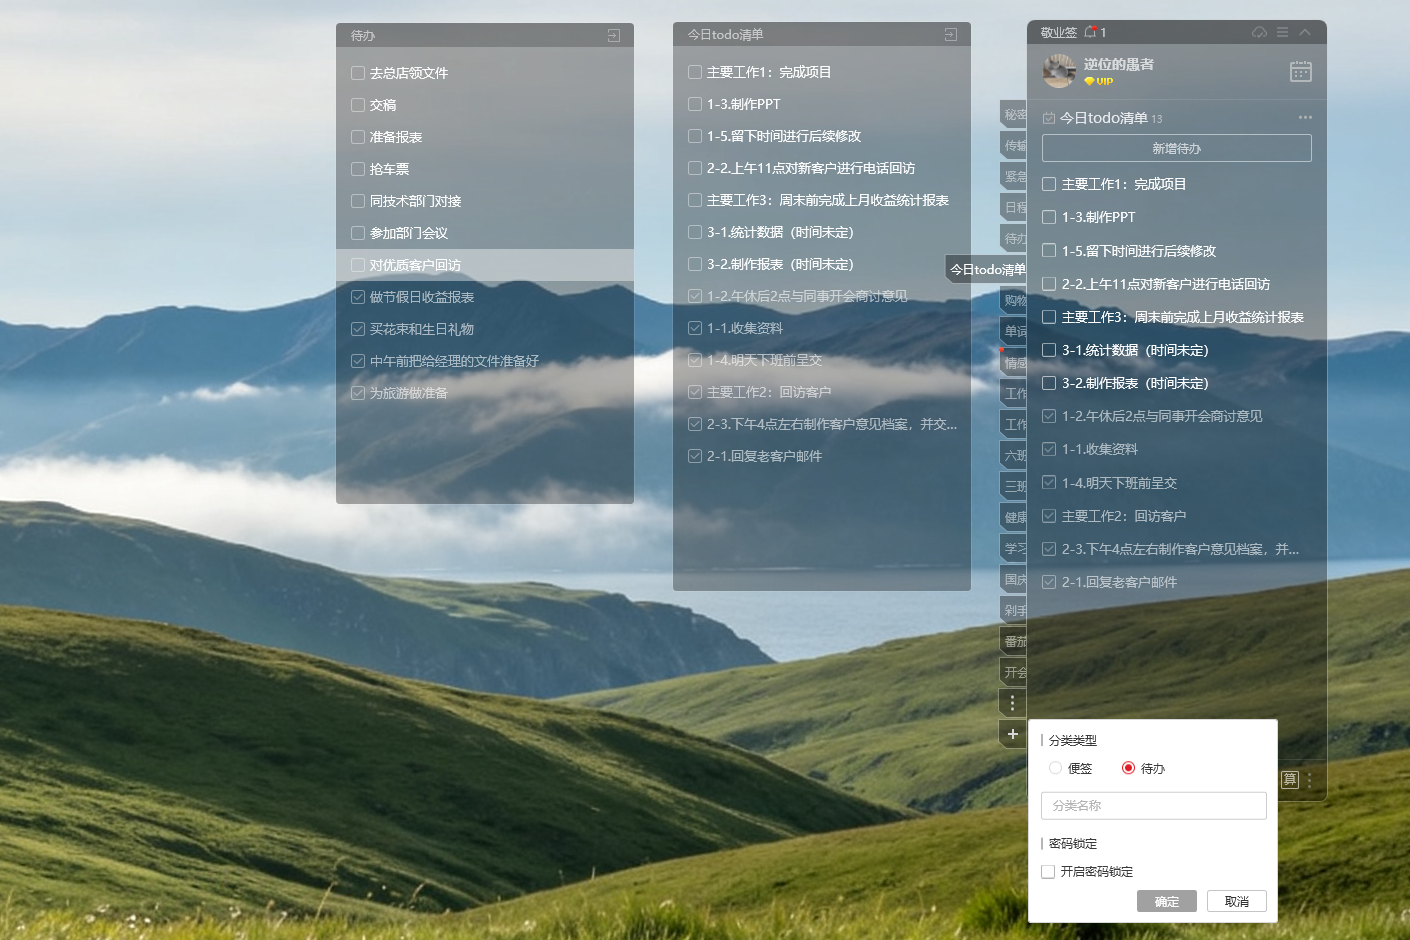Open the calendar icon beside the username
This screenshot has height=940, width=1410.
point(1301,71)
